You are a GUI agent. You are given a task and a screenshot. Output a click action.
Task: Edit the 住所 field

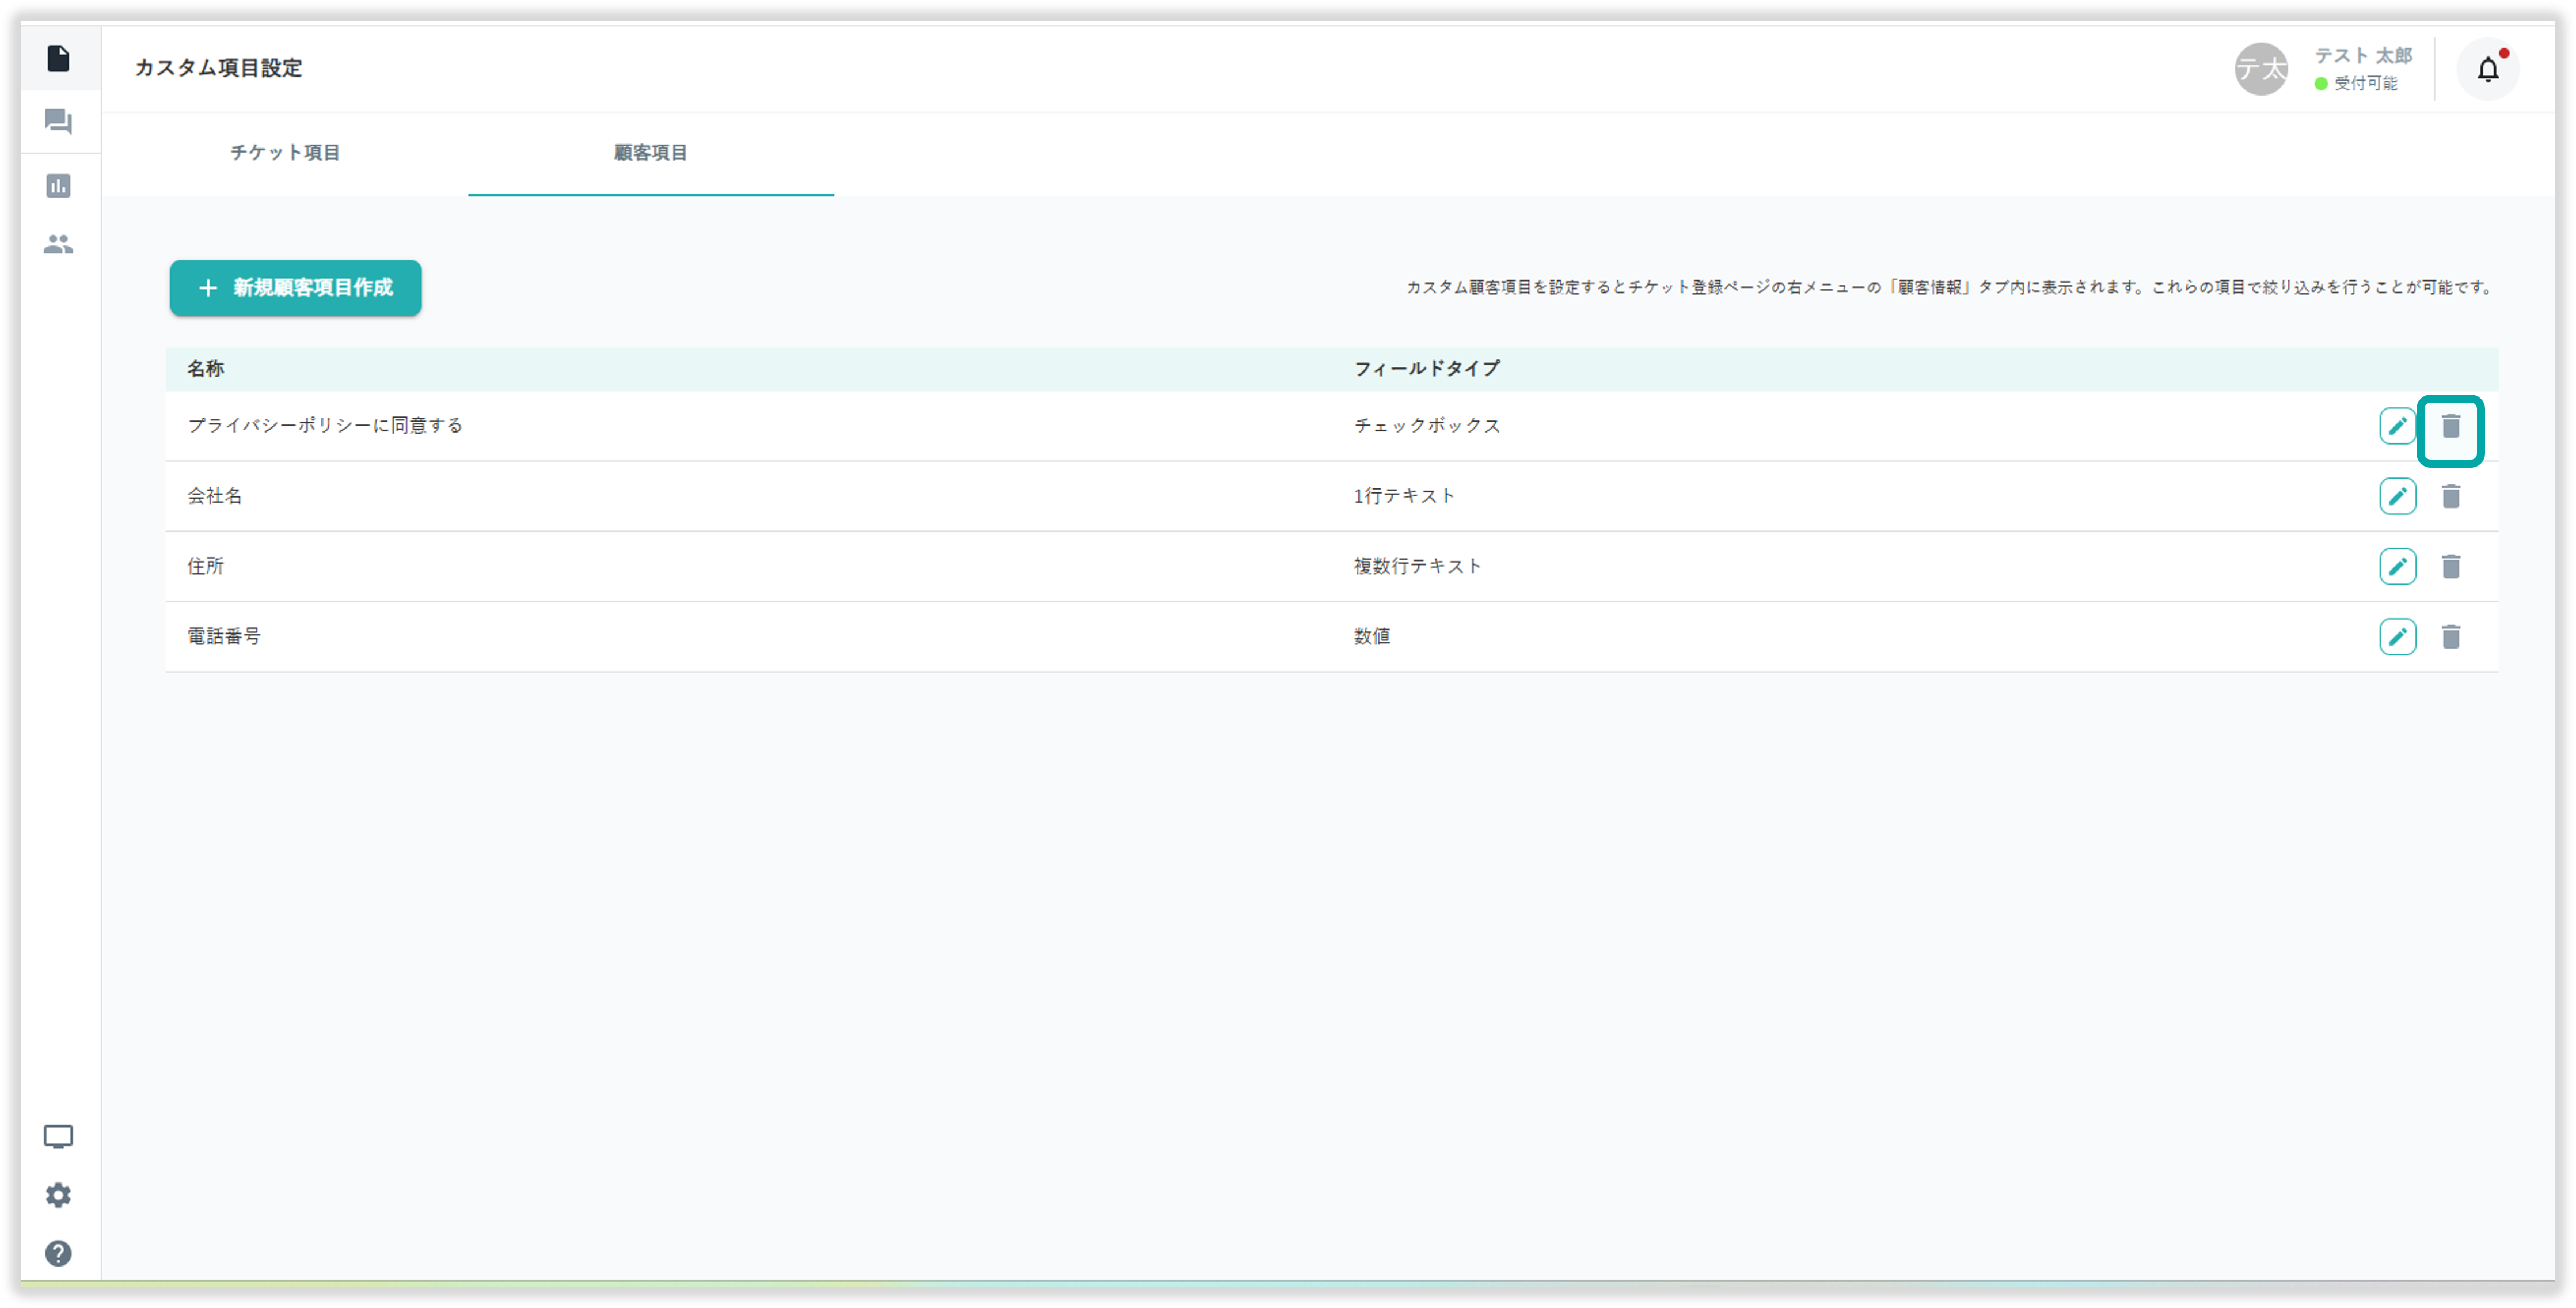2397,566
